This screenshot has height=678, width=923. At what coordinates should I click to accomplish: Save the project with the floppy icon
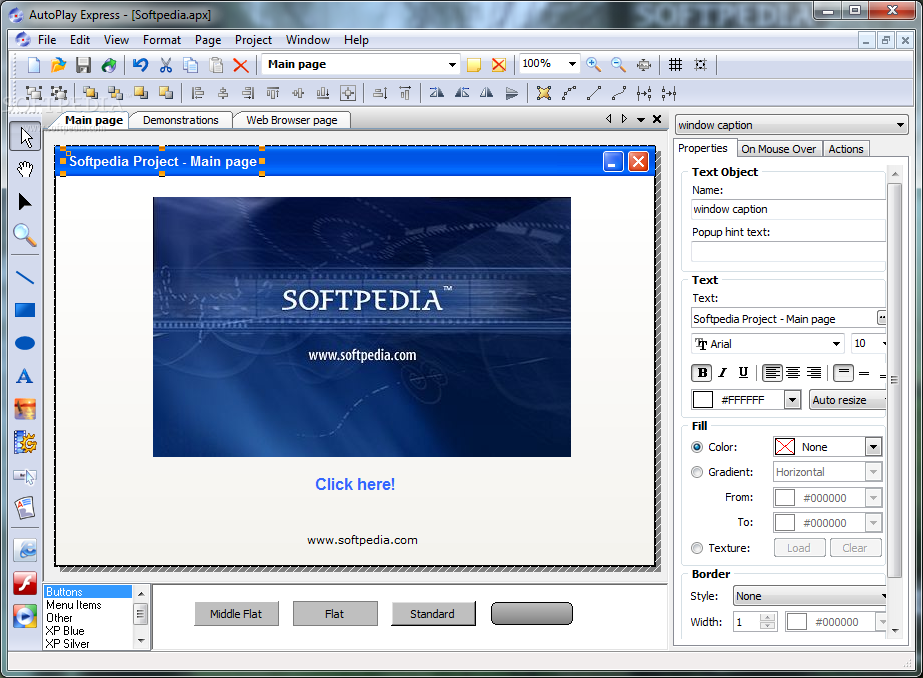click(83, 64)
